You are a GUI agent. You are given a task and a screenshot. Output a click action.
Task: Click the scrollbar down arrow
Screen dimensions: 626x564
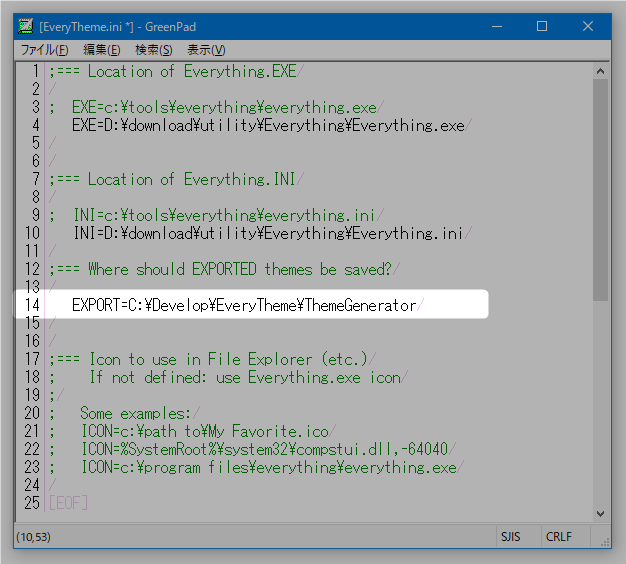[600, 514]
